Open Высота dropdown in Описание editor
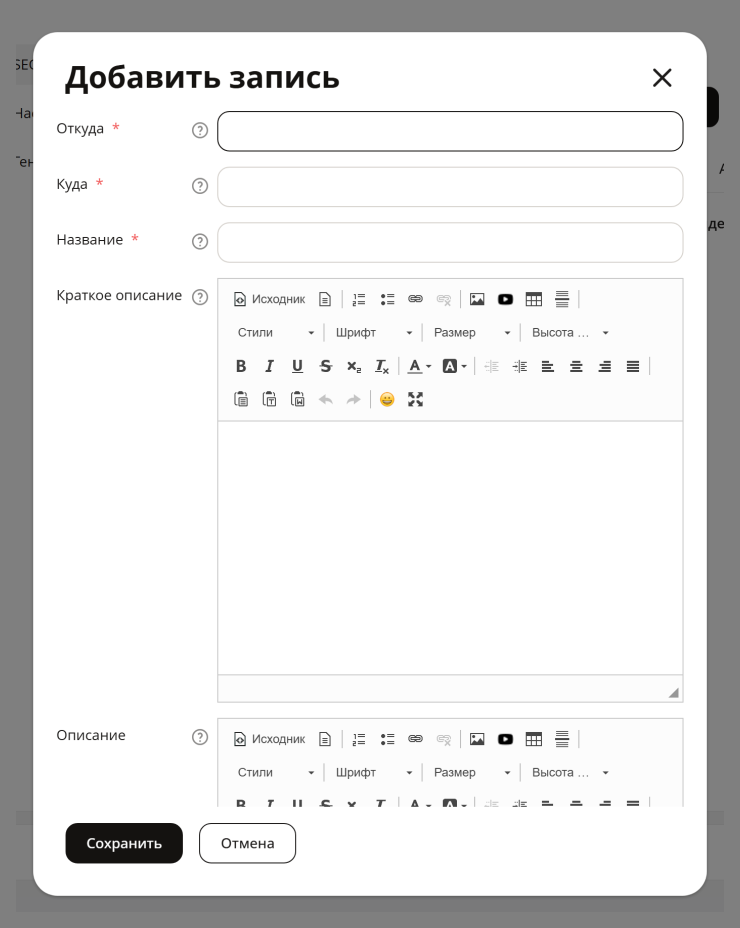This screenshot has height=928, width=740. 570,772
